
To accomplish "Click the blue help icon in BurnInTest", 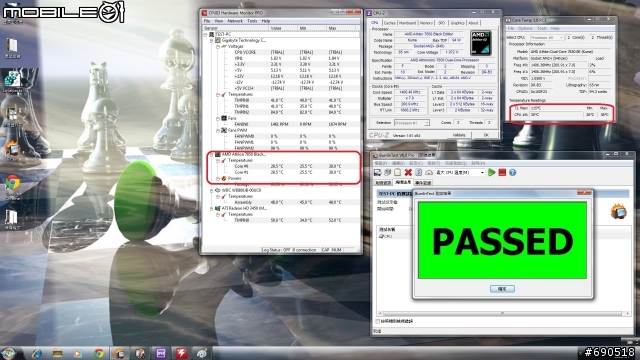I will [513, 173].
